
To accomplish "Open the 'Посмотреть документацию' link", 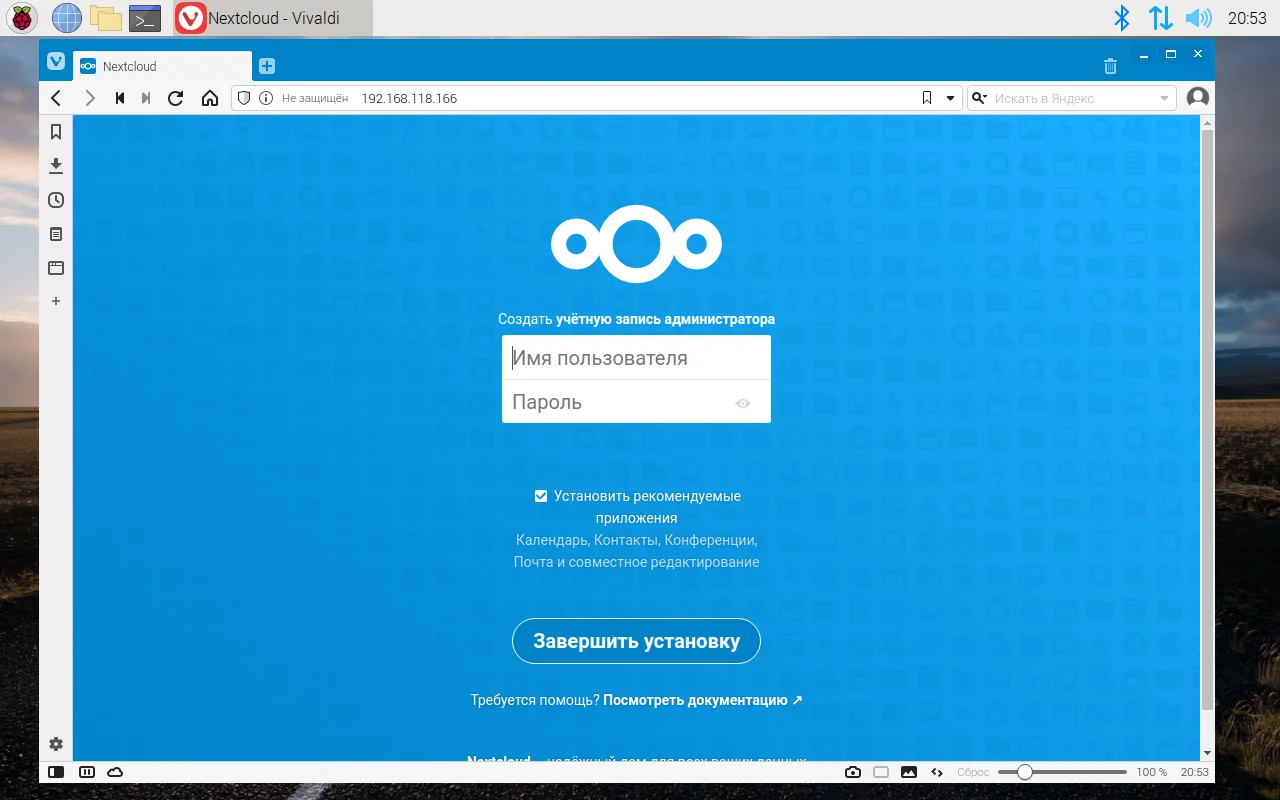I will 703,700.
